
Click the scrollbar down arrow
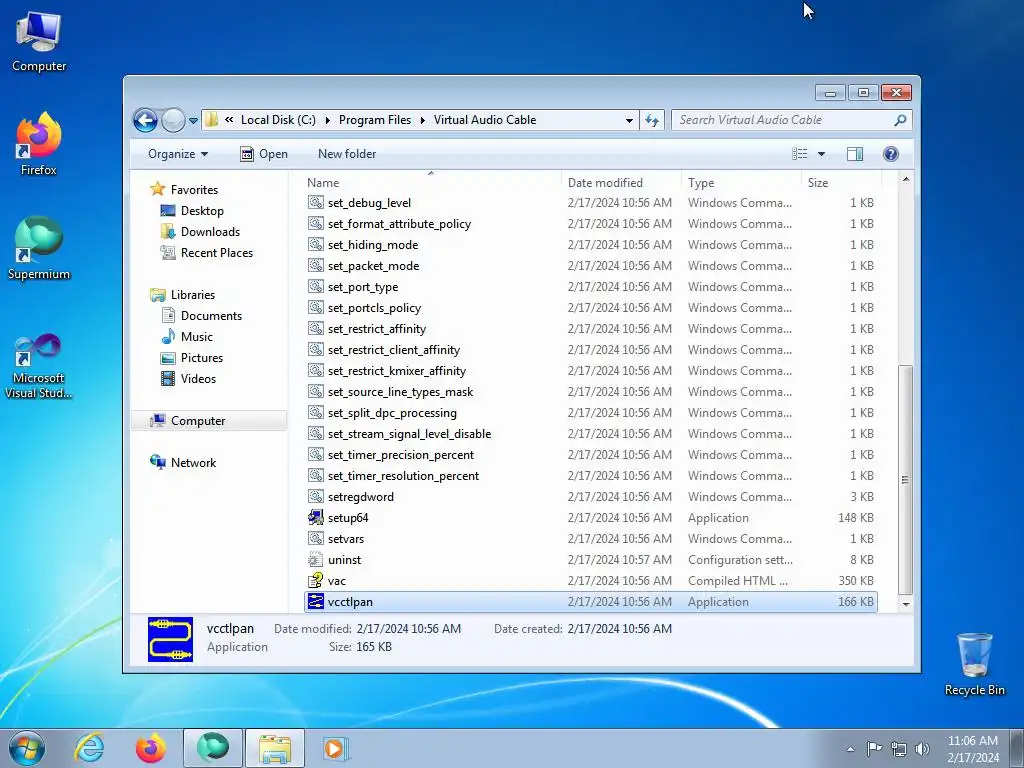pos(905,605)
